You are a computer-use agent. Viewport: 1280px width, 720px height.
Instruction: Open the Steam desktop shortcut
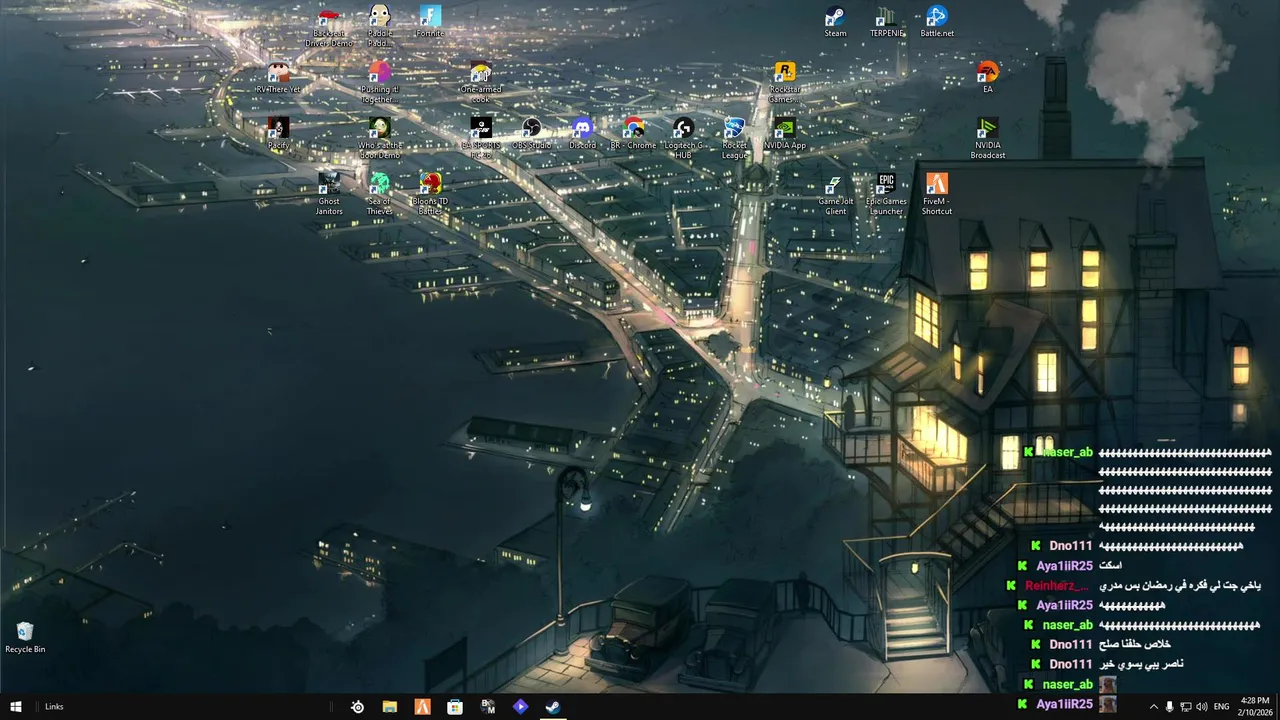point(835,22)
